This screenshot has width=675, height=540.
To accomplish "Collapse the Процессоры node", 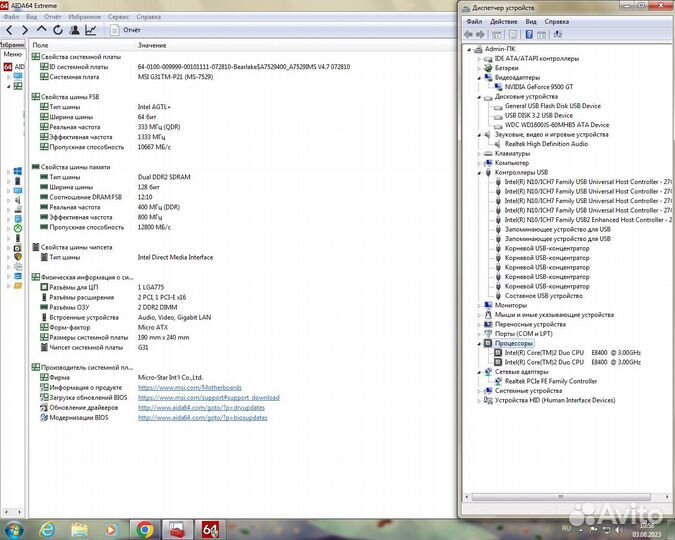I will coord(479,344).
